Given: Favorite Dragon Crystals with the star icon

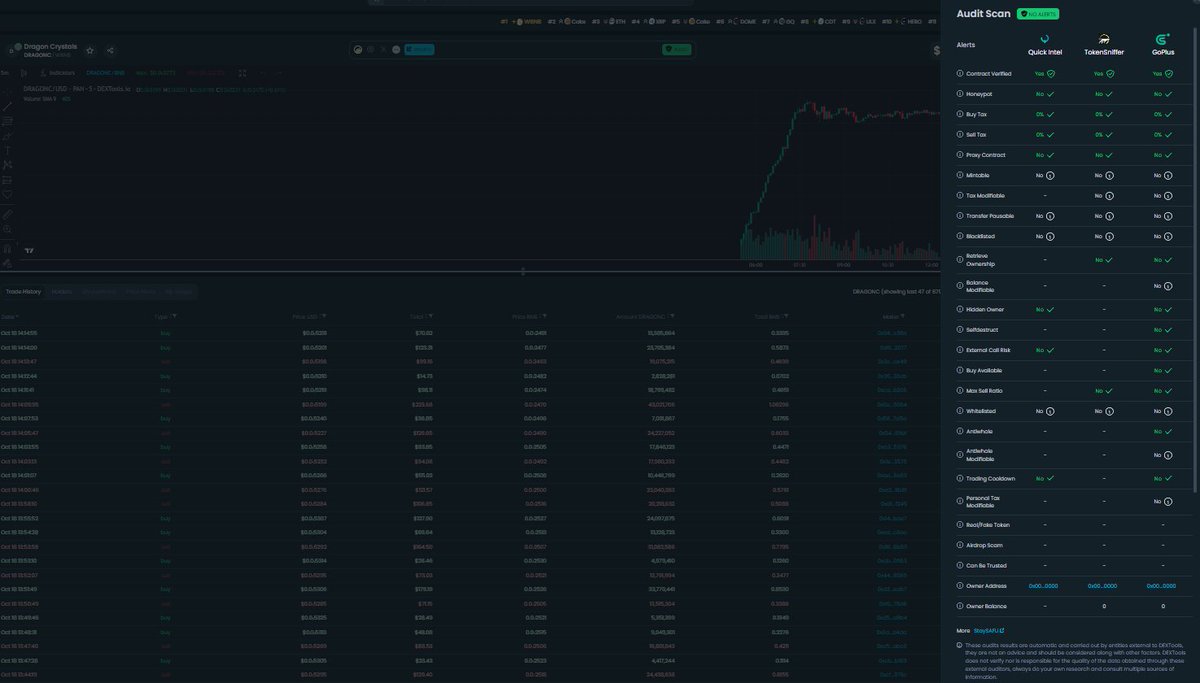Looking at the screenshot, I should click(x=90, y=50).
